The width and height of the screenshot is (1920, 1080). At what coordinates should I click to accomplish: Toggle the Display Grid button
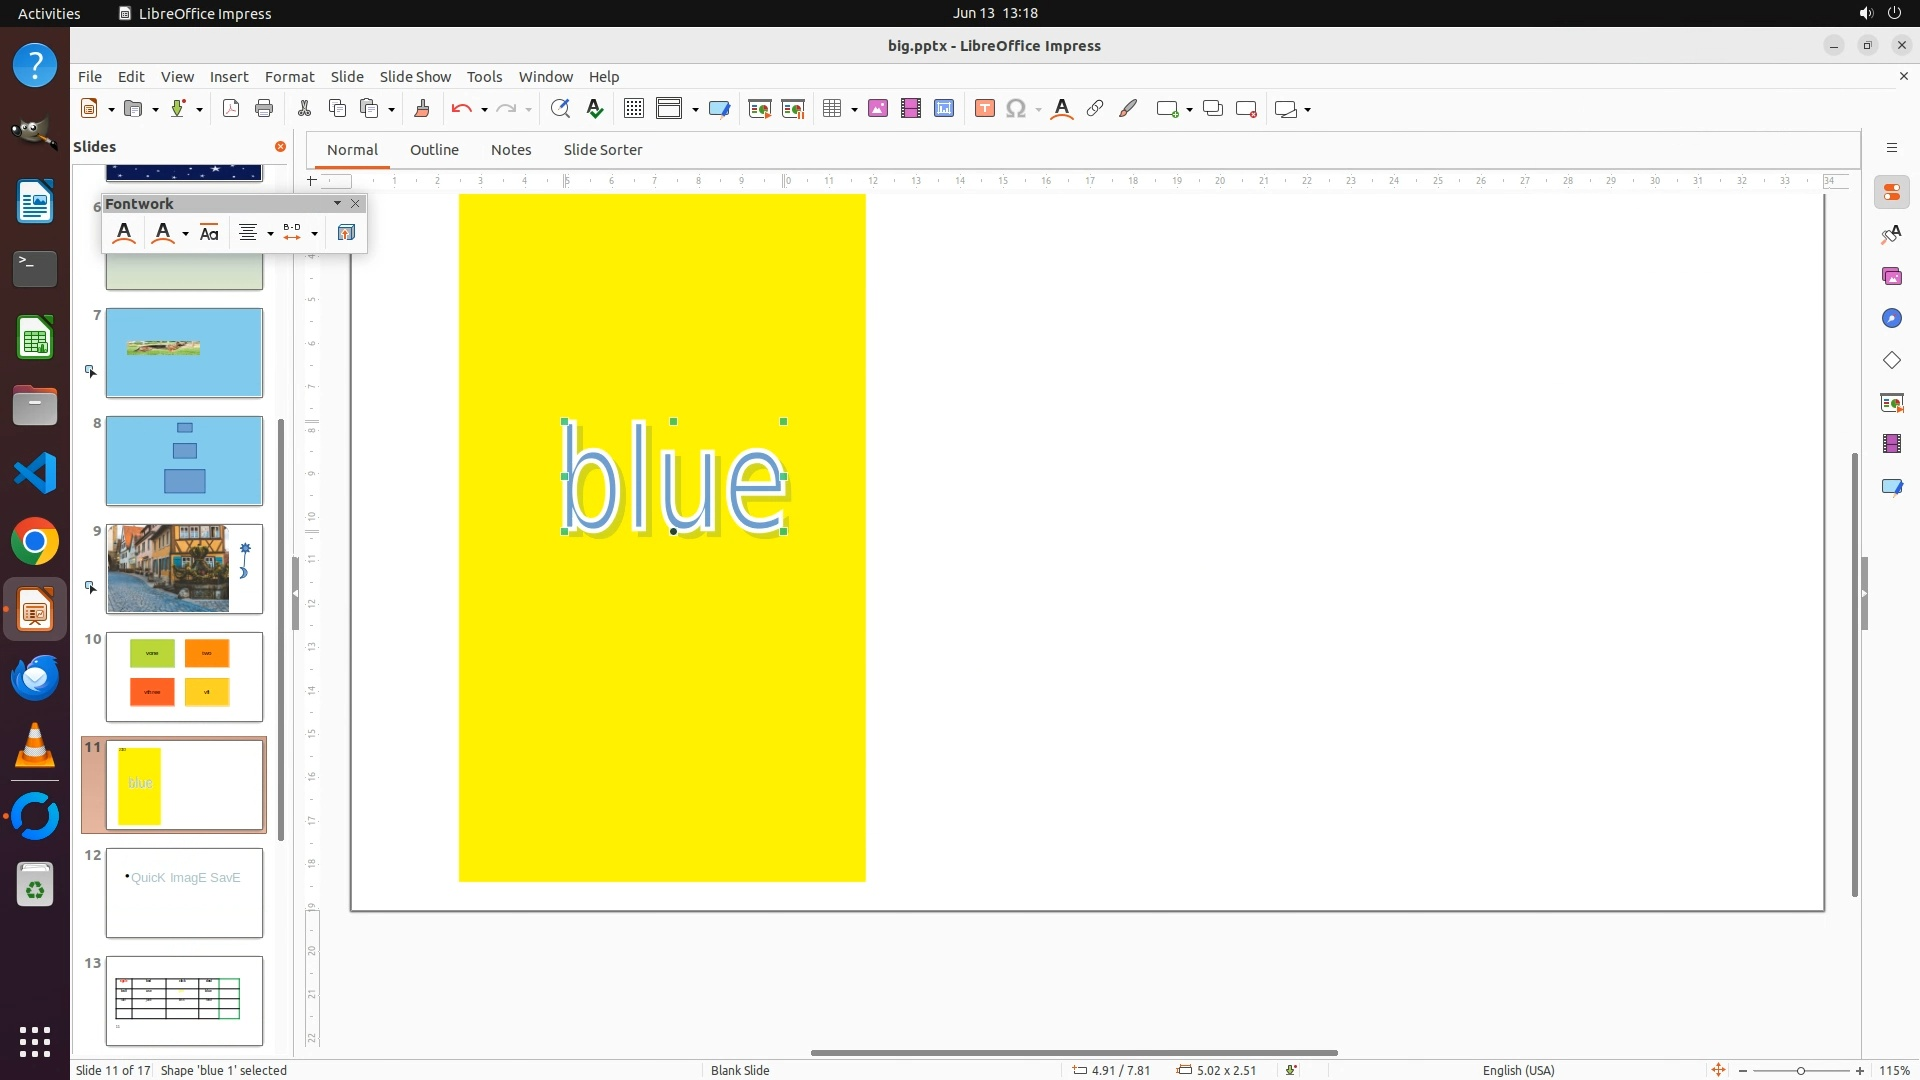point(633,109)
